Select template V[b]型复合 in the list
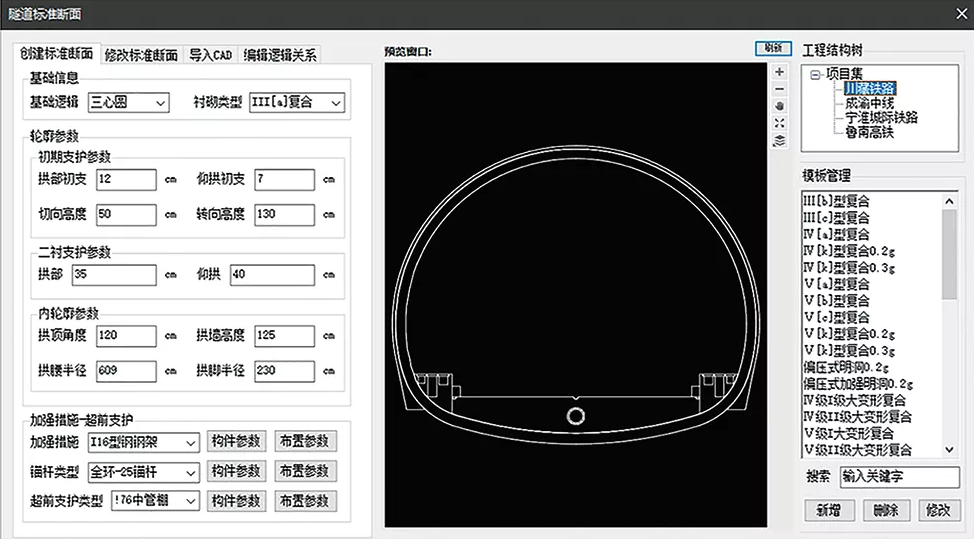Image resolution: width=974 pixels, height=539 pixels. 837,301
